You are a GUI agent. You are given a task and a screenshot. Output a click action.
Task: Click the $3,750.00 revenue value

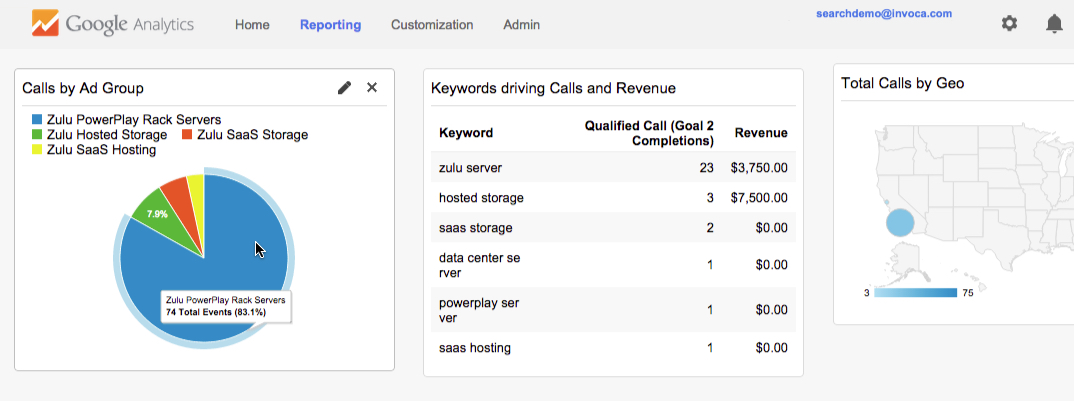coord(758,168)
